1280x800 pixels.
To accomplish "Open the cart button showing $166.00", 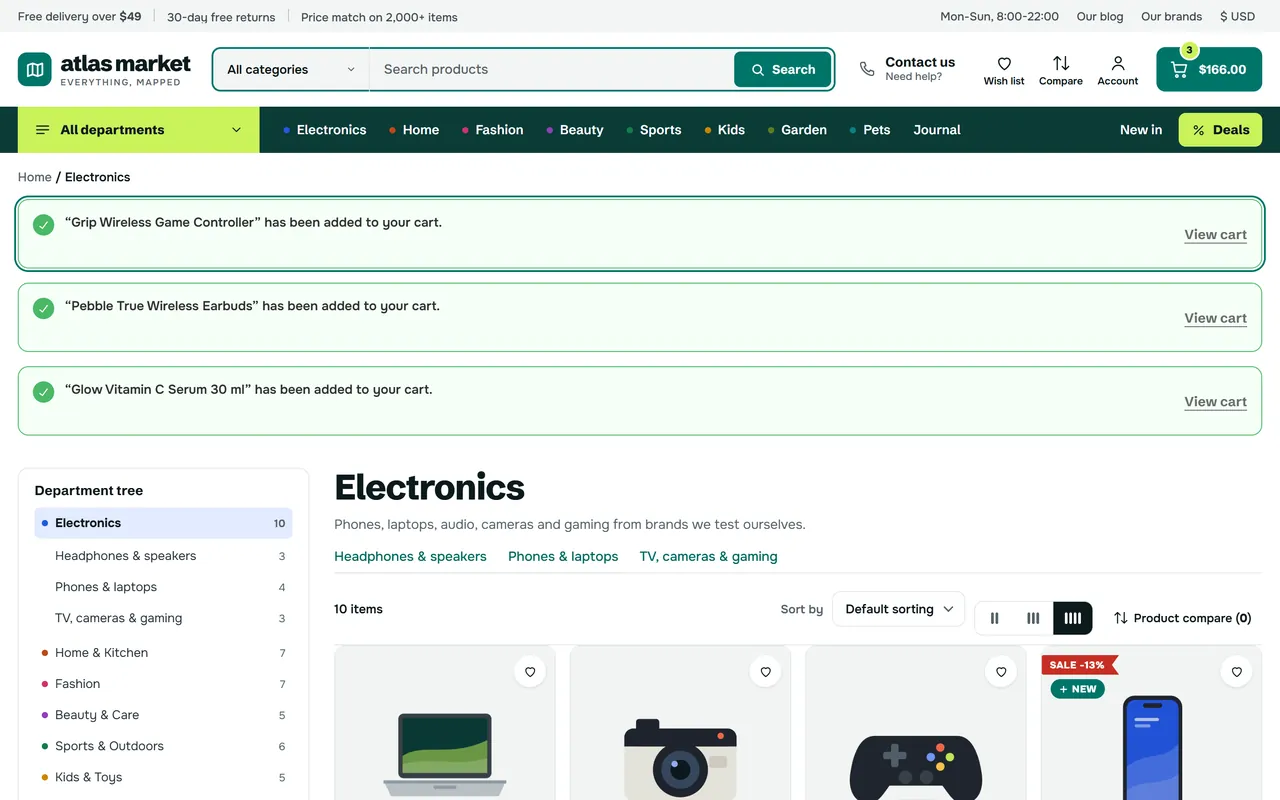I will [1209, 70].
